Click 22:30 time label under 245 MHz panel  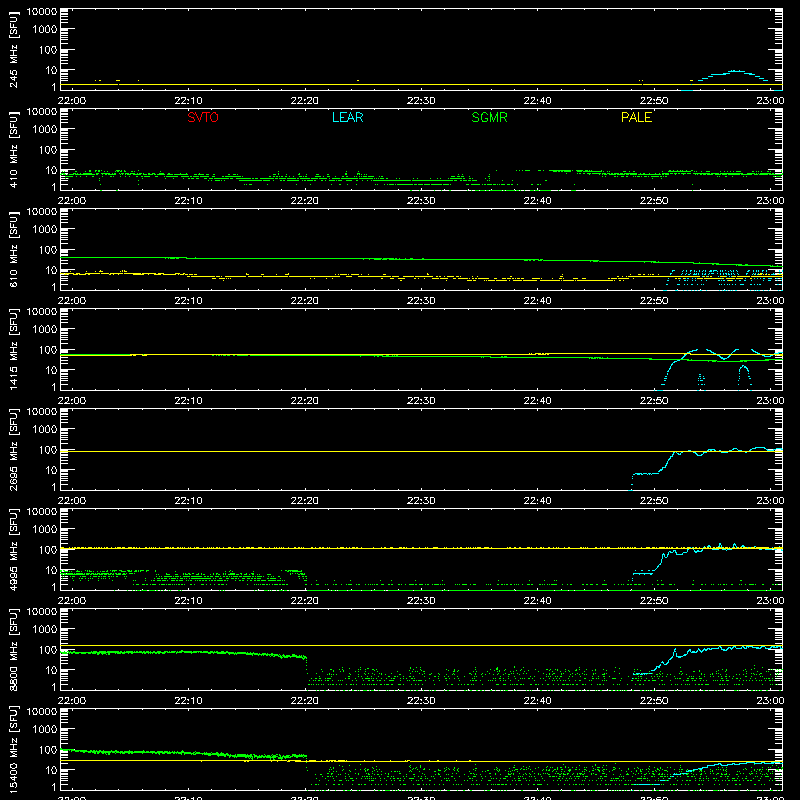pos(421,101)
